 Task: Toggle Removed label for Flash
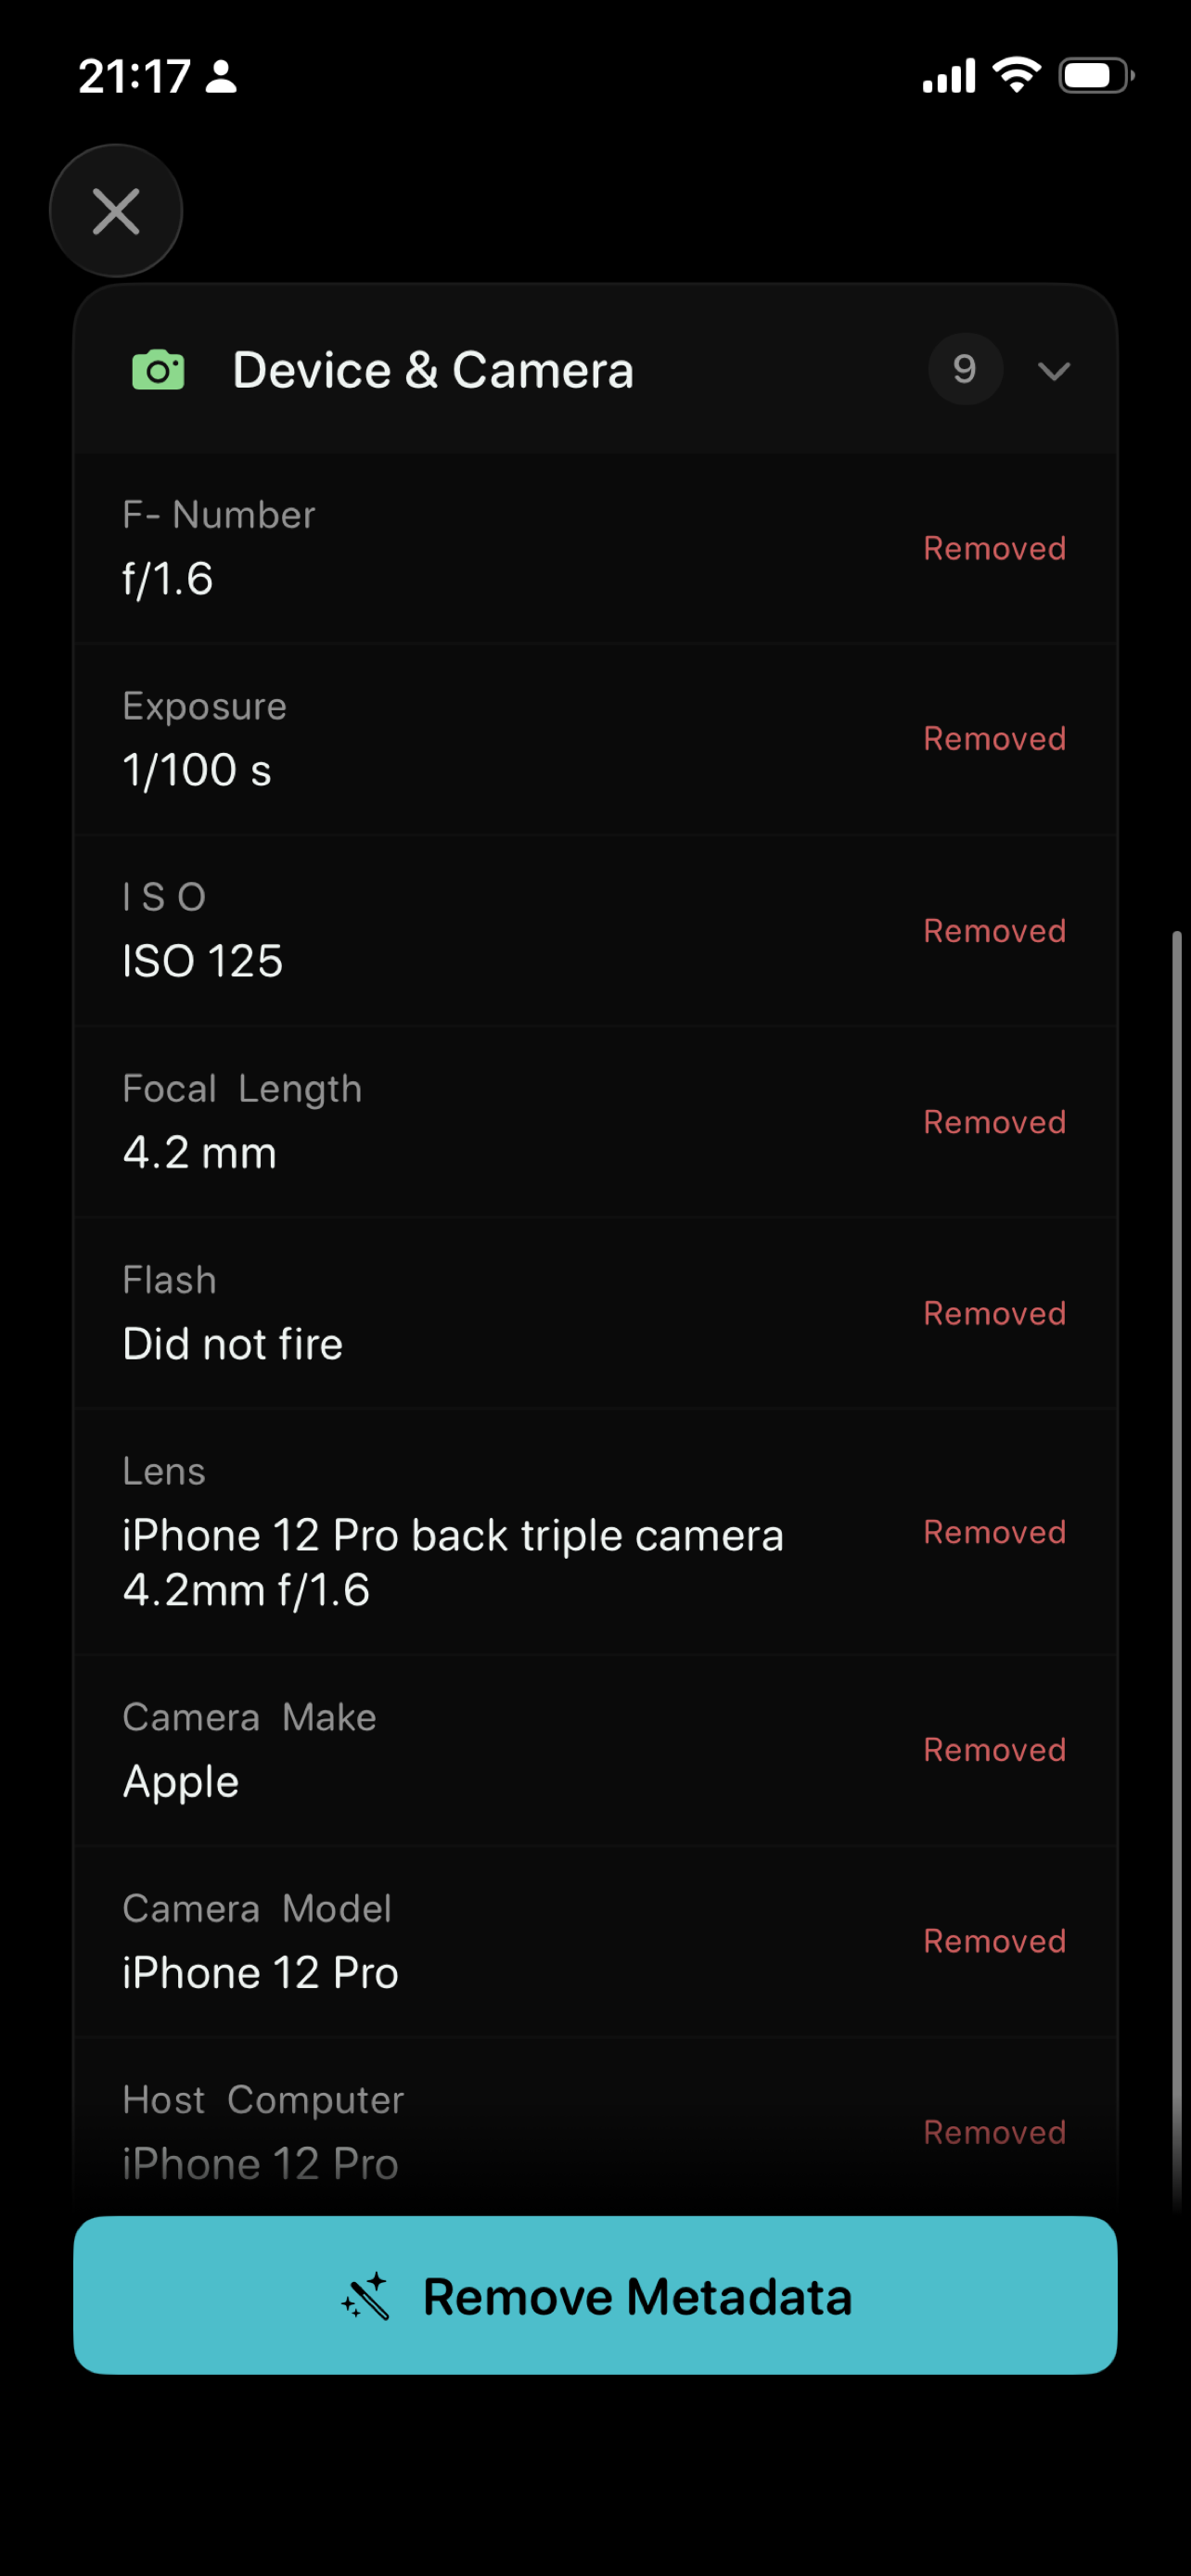click(994, 1313)
